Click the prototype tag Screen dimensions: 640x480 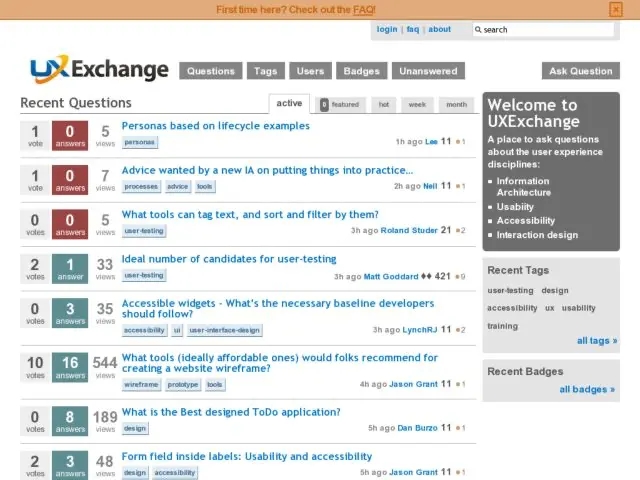pos(183,384)
